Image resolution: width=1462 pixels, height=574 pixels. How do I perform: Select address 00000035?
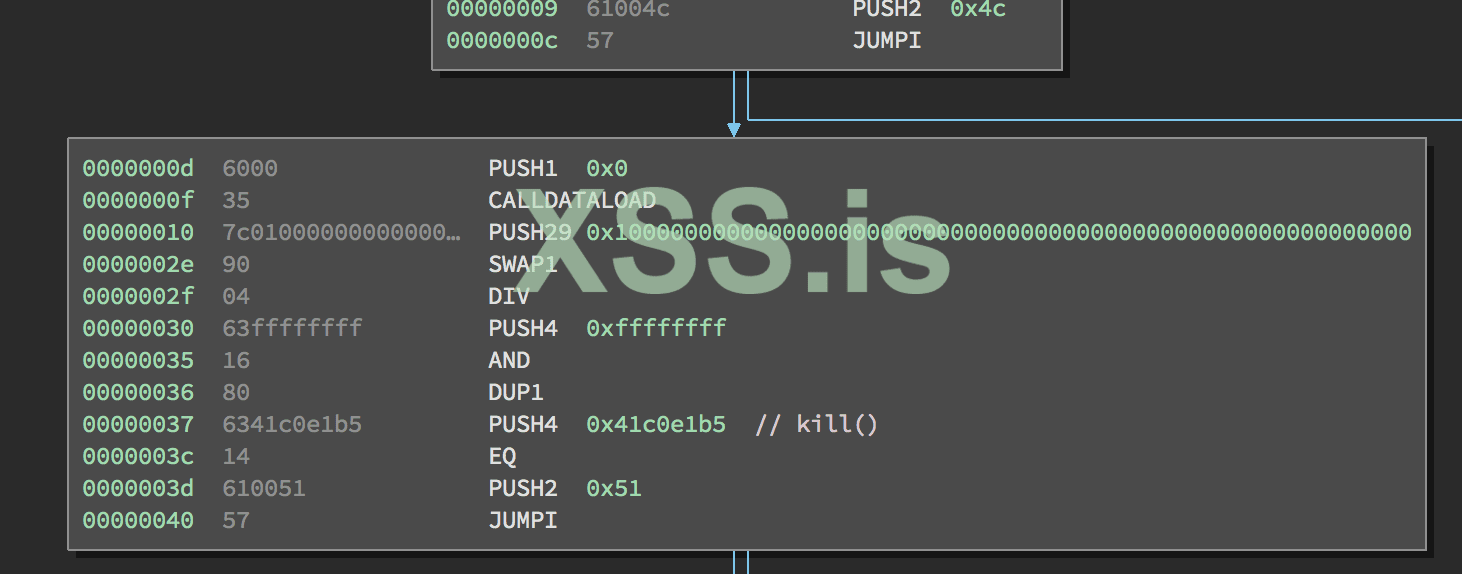[138, 361]
